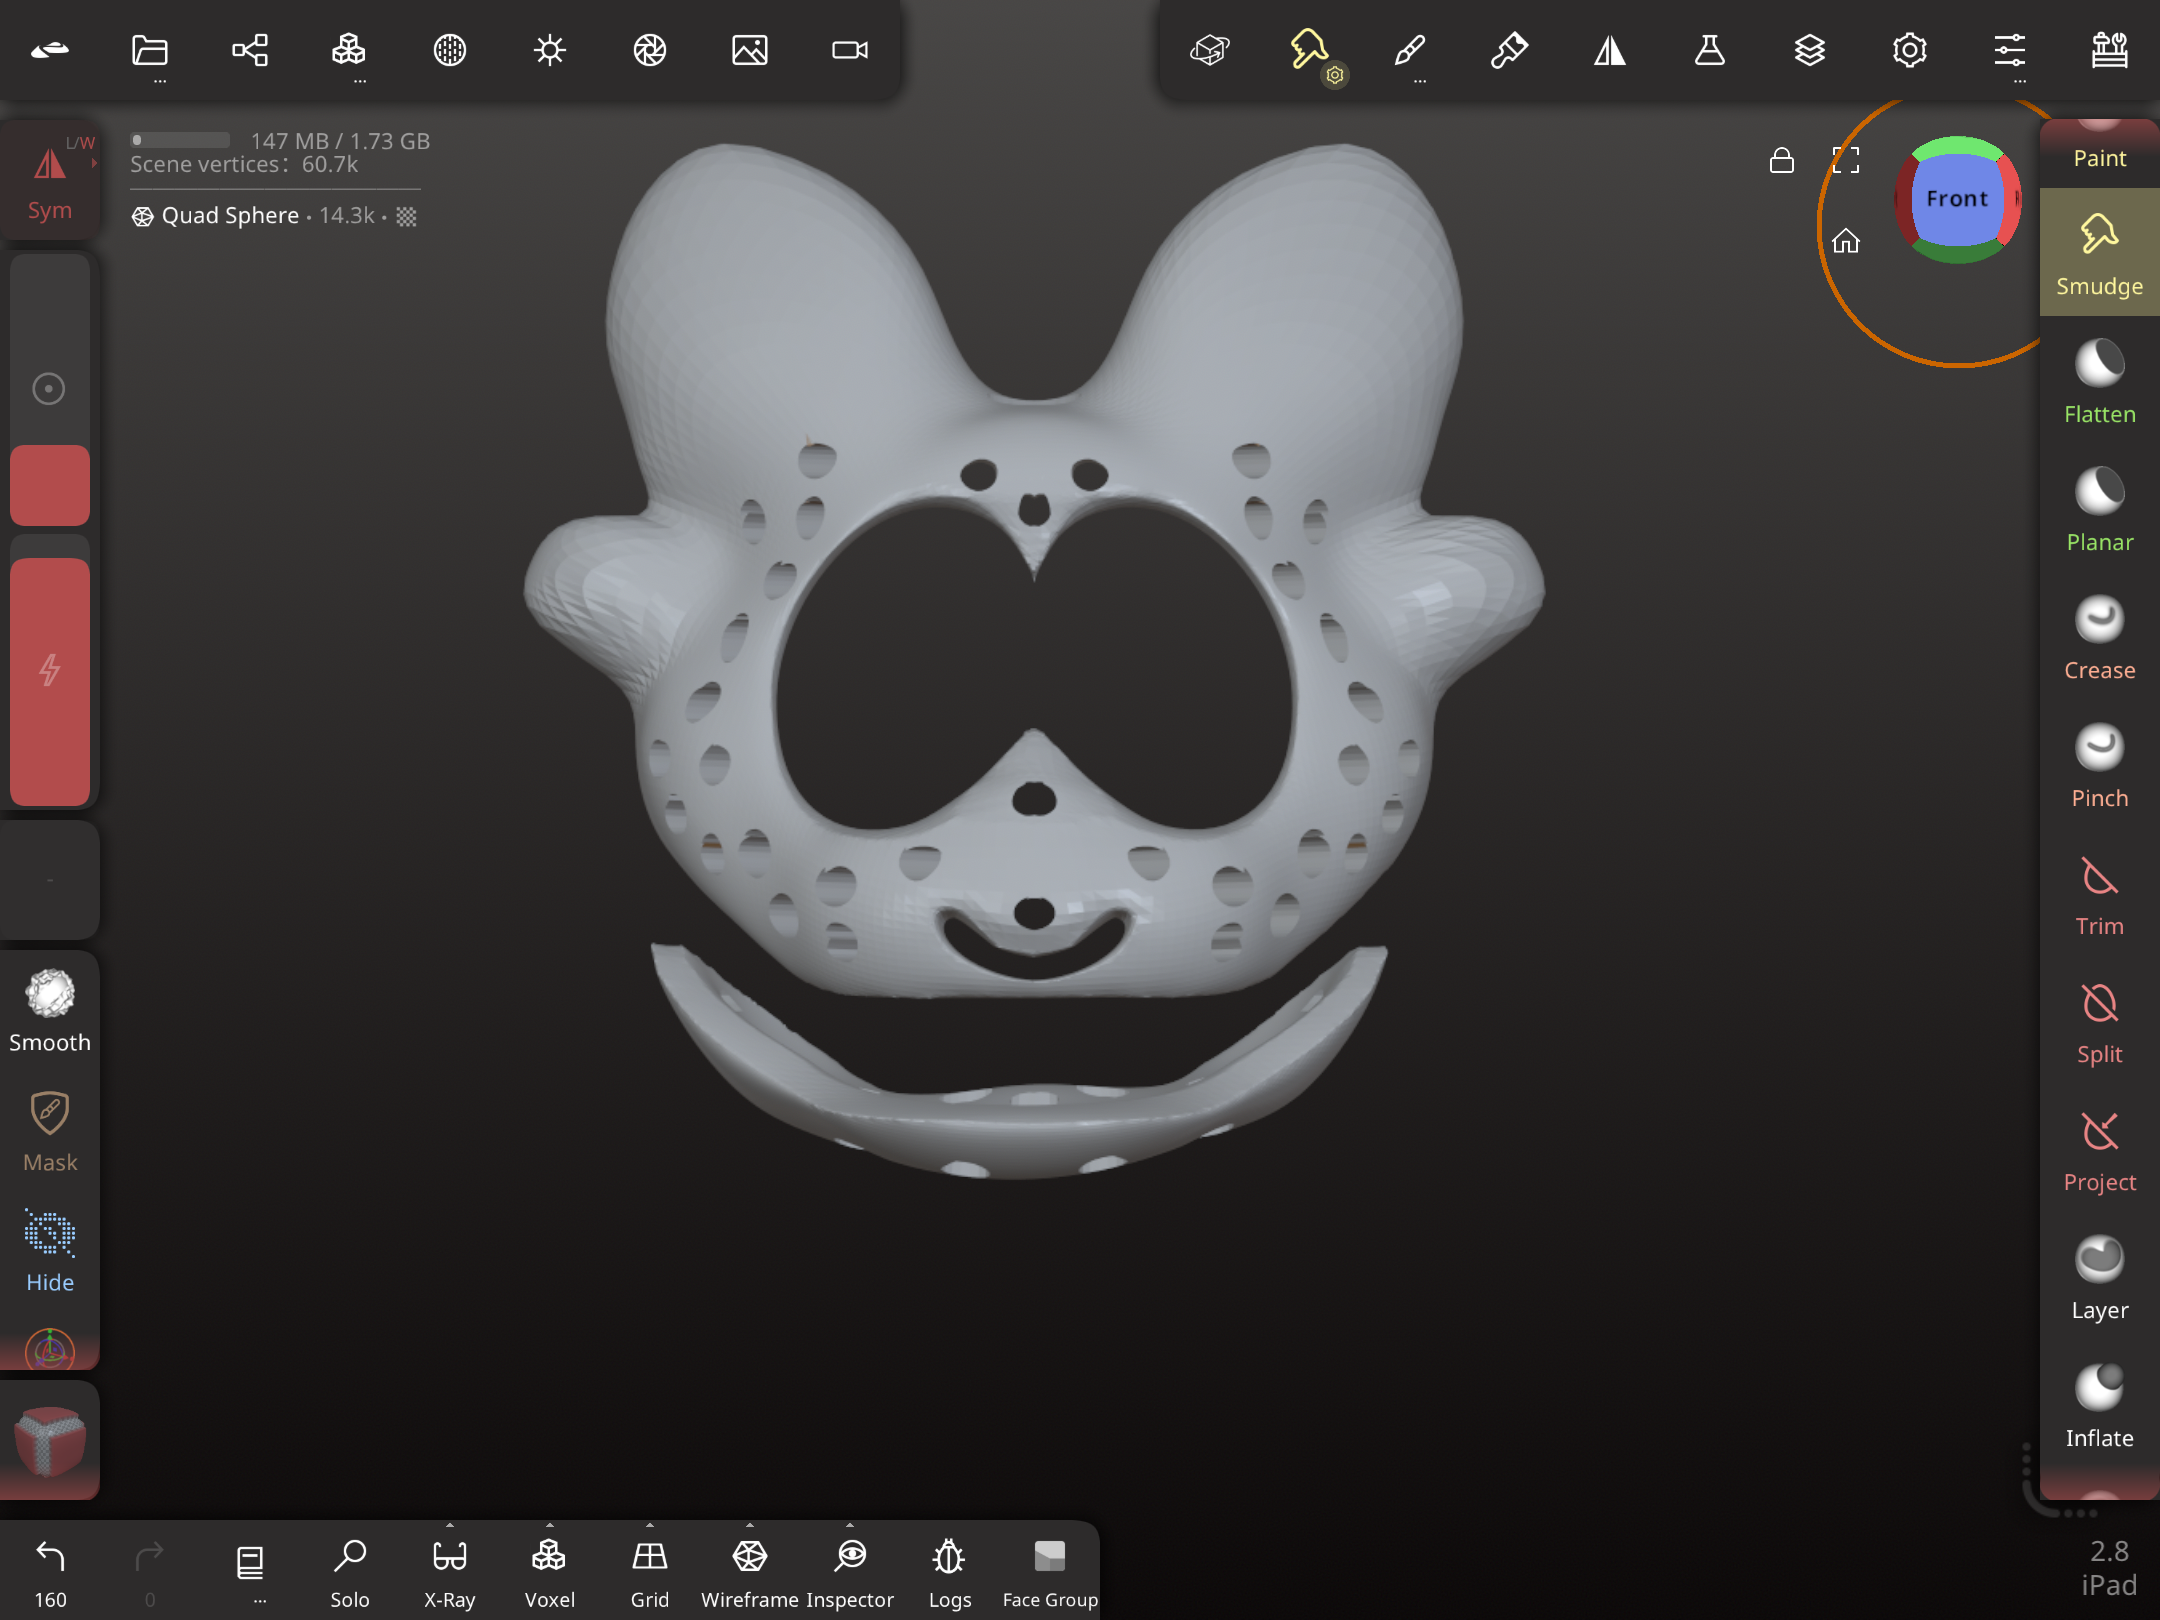Click the upper radius slider on left bar

(x=50, y=389)
